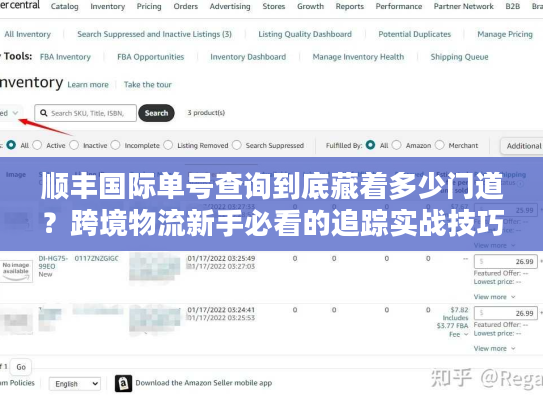The image size is (543, 408).
Task: Click the magnifier icon in search box
Action: (44, 113)
